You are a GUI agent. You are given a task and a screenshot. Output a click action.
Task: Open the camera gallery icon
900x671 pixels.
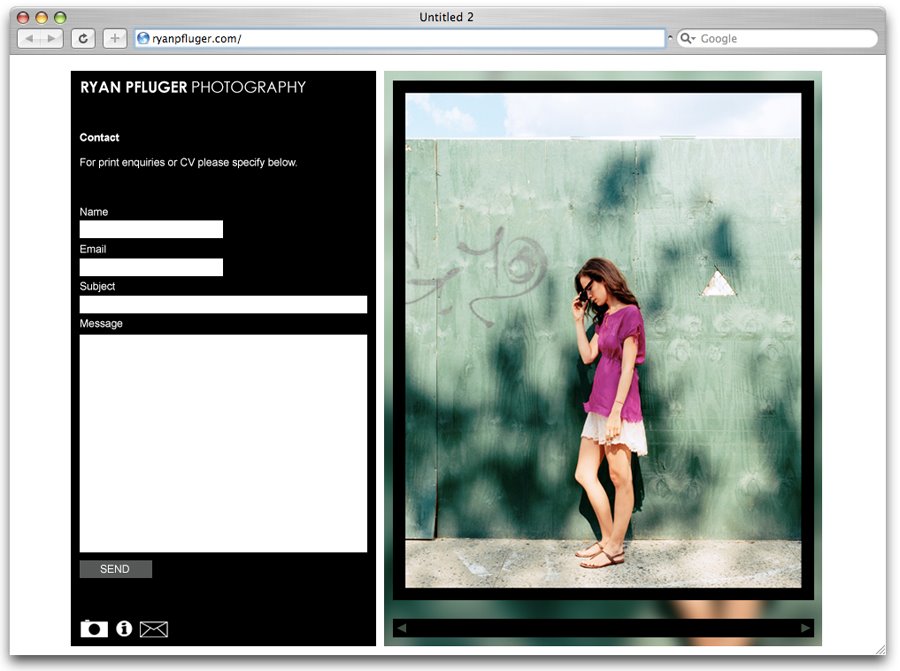(94, 629)
